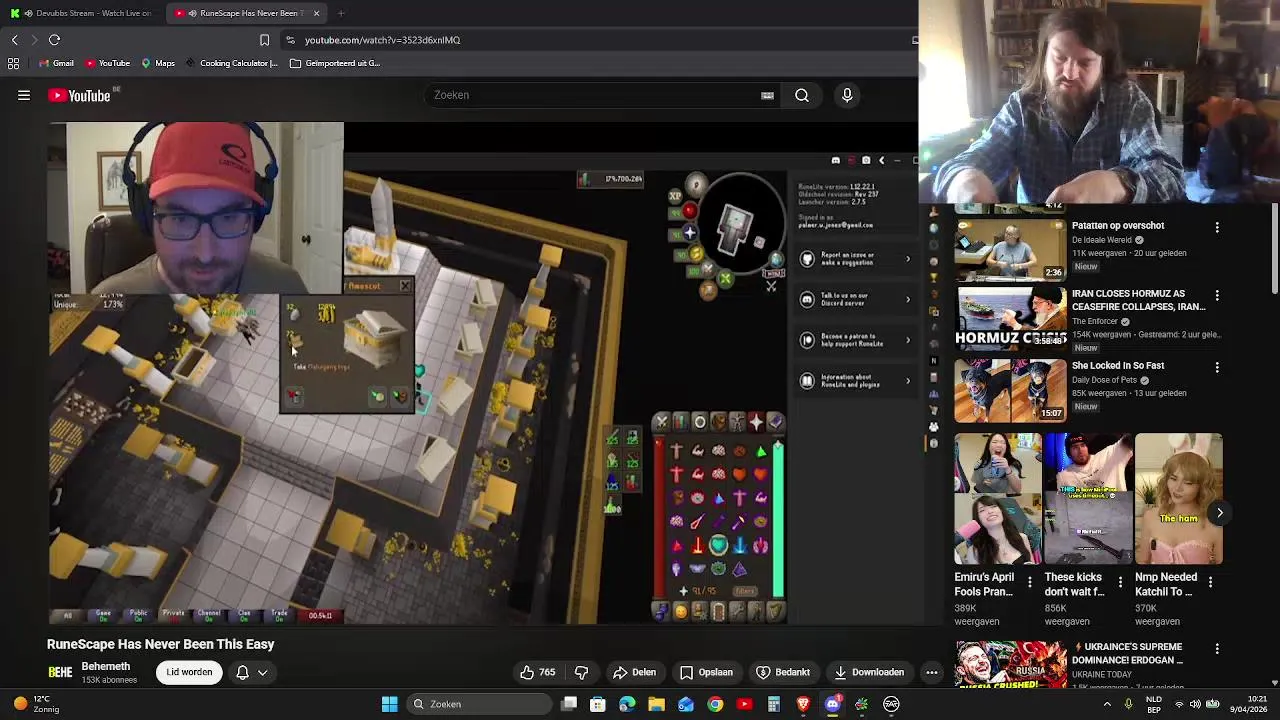Open the browser apps grid icon
1280x720 pixels.
pos(13,63)
